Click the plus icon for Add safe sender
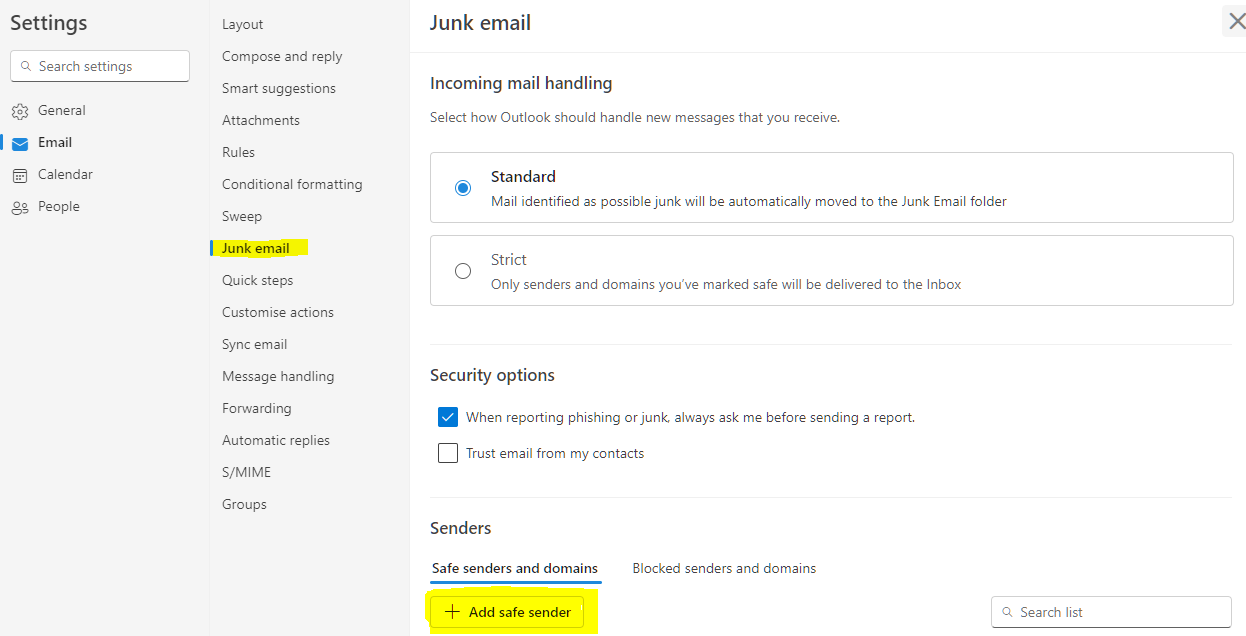Screen dimensions: 1246x636 [453, 612]
